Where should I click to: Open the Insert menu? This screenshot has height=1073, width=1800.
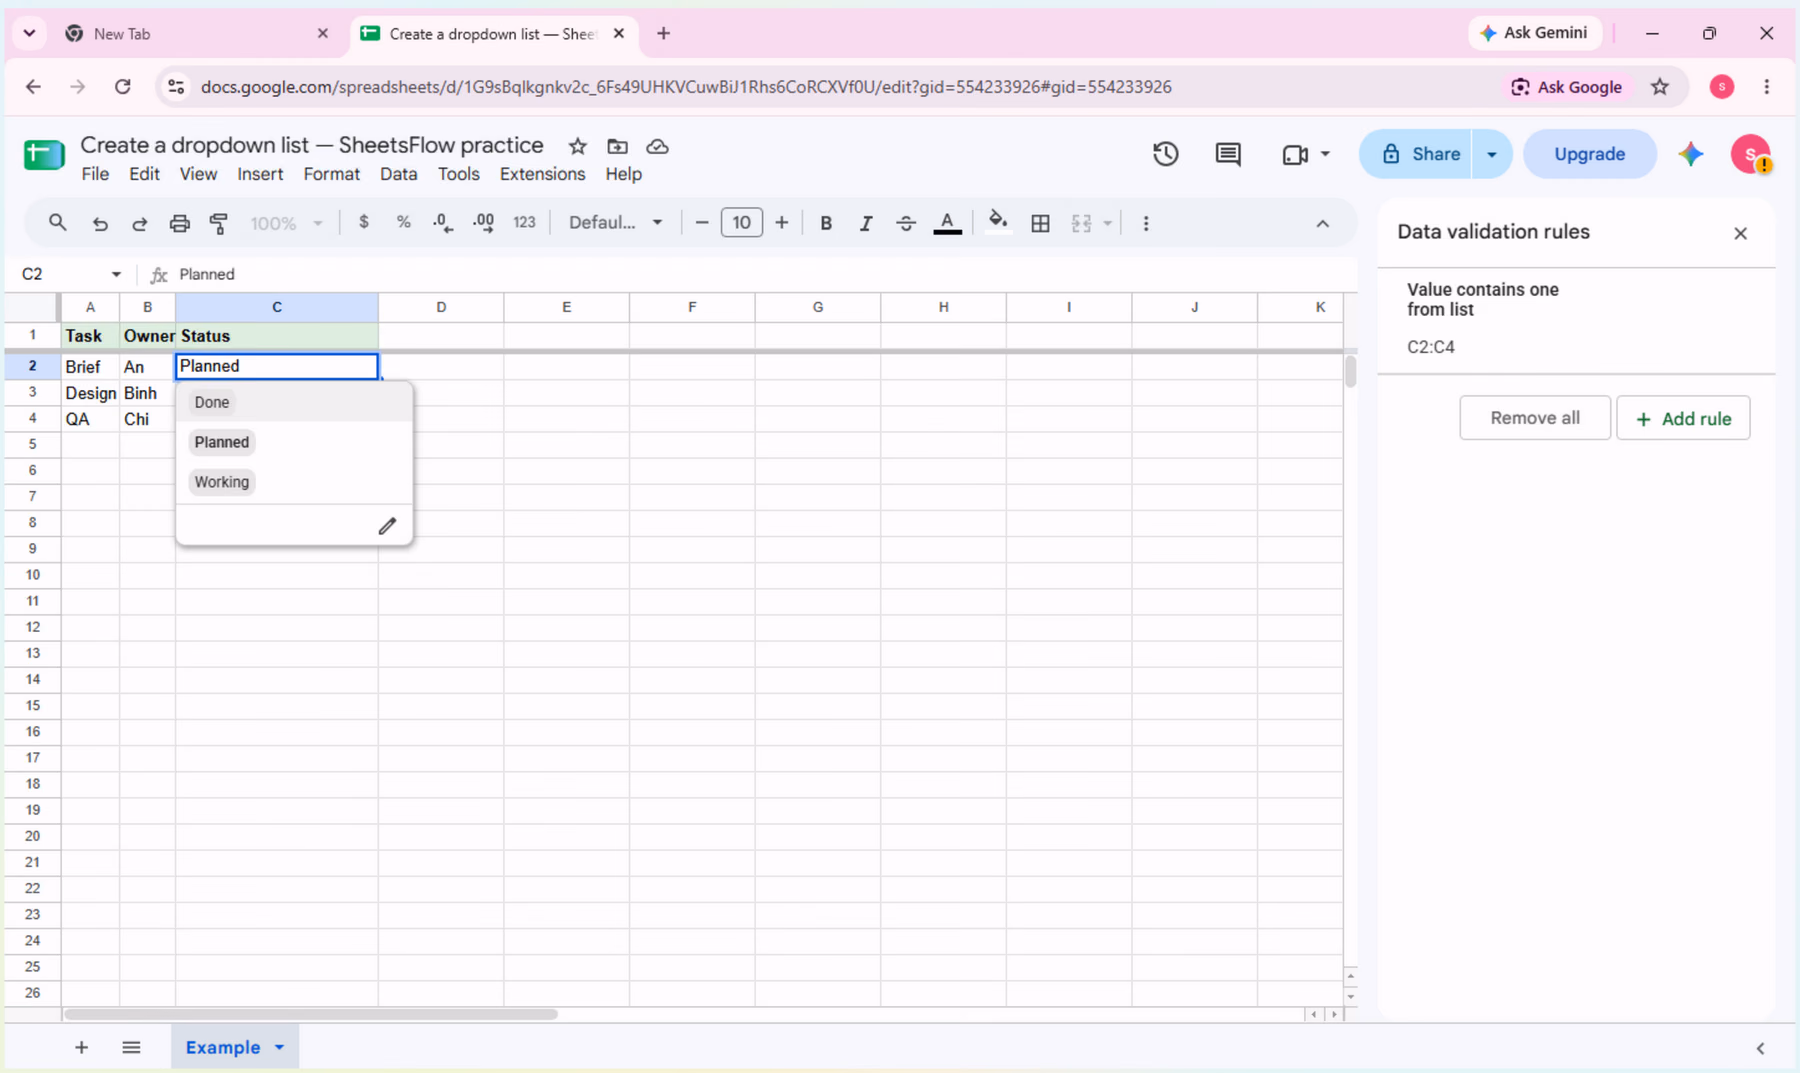click(x=260, y=174)
